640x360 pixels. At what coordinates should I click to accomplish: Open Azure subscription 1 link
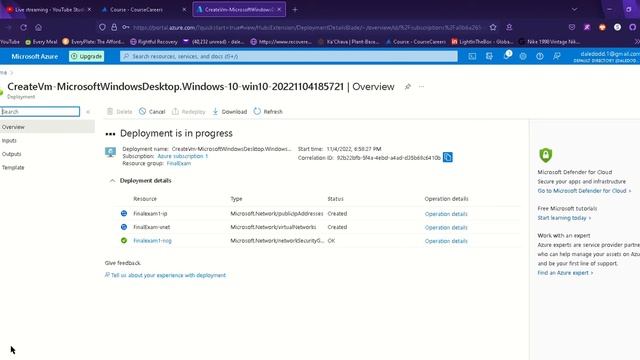pyautogui.click(x=182, y=156)
